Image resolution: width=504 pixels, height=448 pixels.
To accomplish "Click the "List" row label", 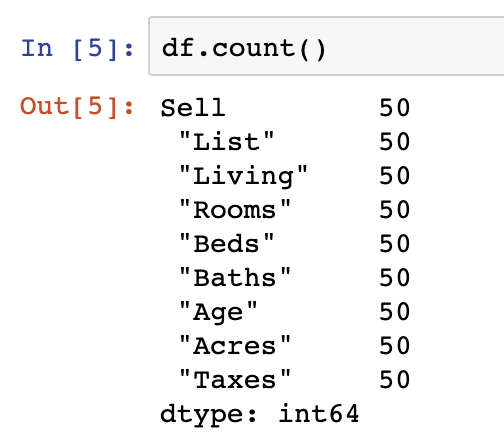I will pos(227,141).
